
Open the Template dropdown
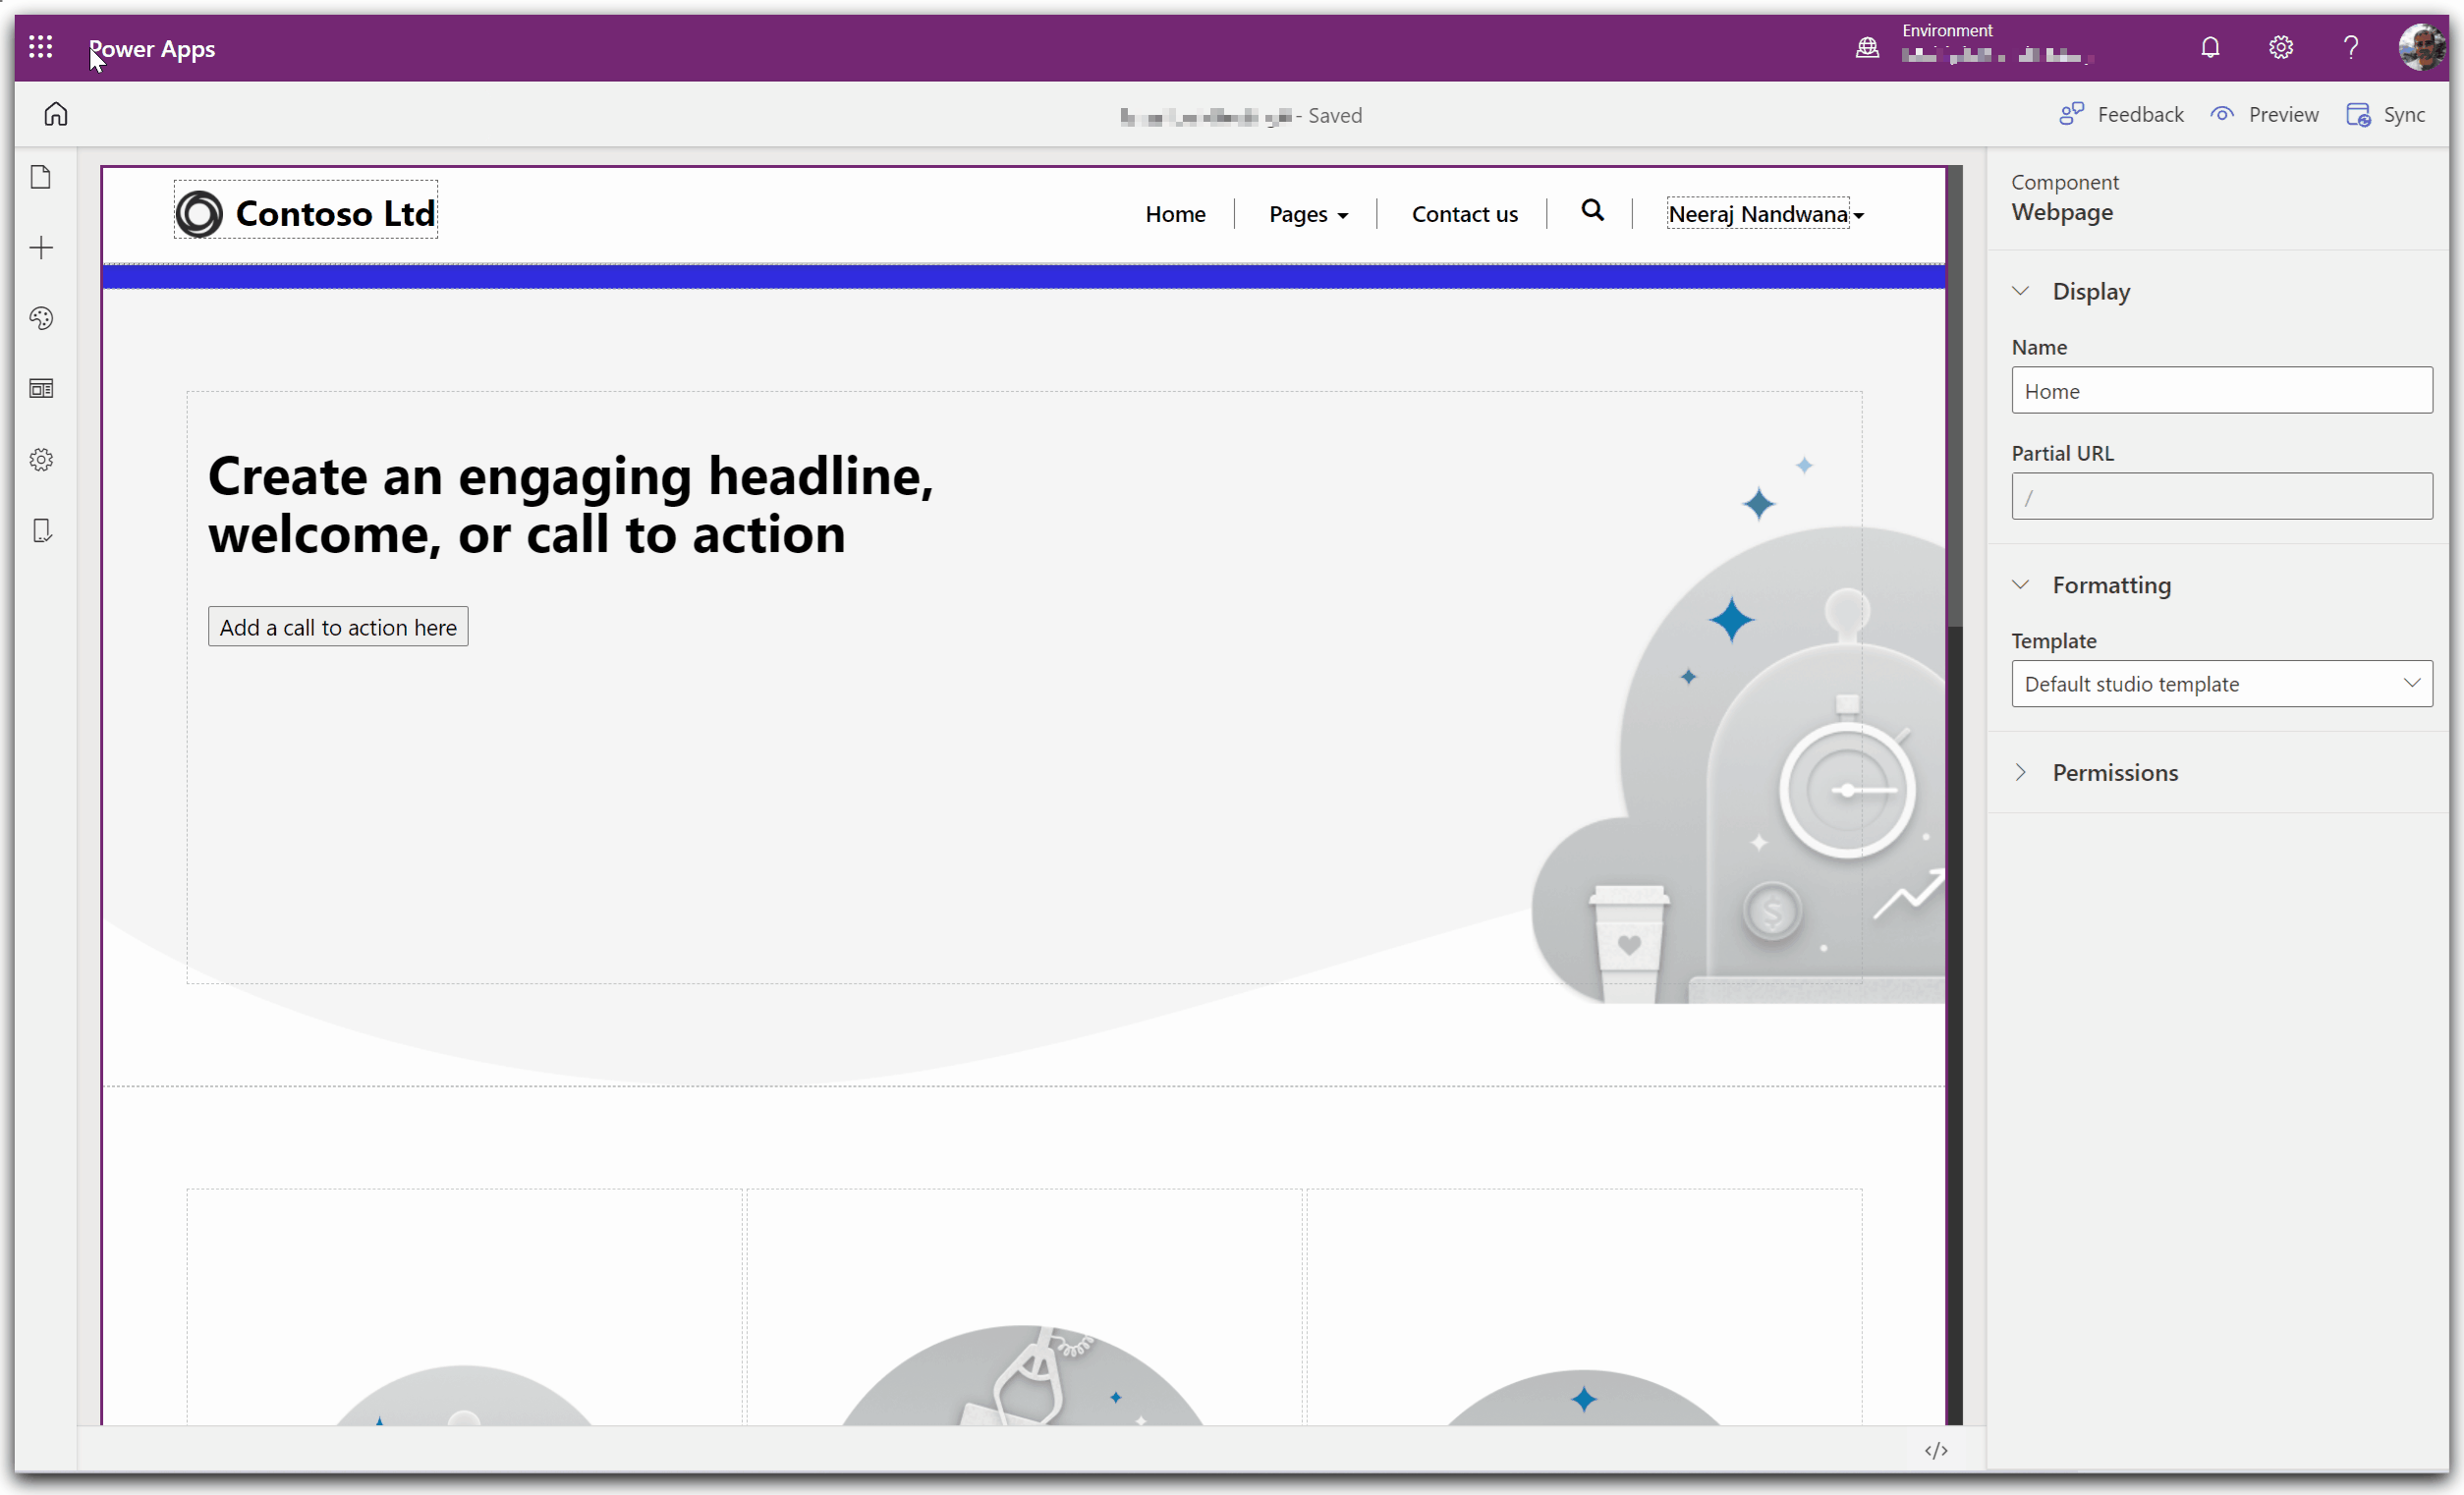[x=2221, y=684]
